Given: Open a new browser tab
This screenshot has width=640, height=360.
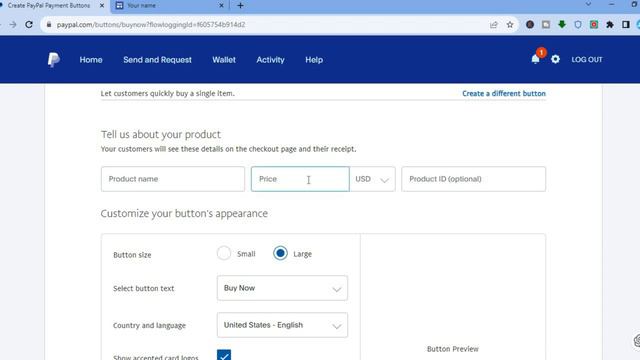Looking at the screenshot, I should click(240, 6).
